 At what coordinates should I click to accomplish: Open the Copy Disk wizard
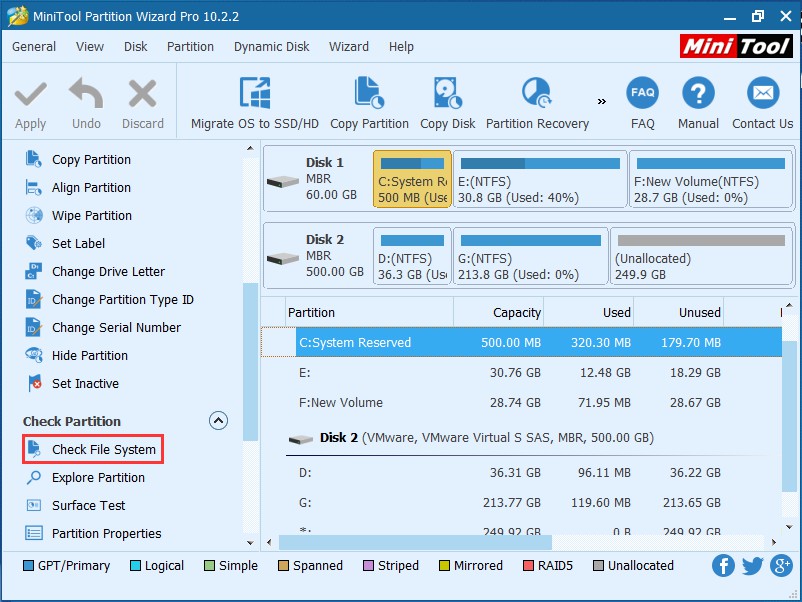tap(448, 103)
